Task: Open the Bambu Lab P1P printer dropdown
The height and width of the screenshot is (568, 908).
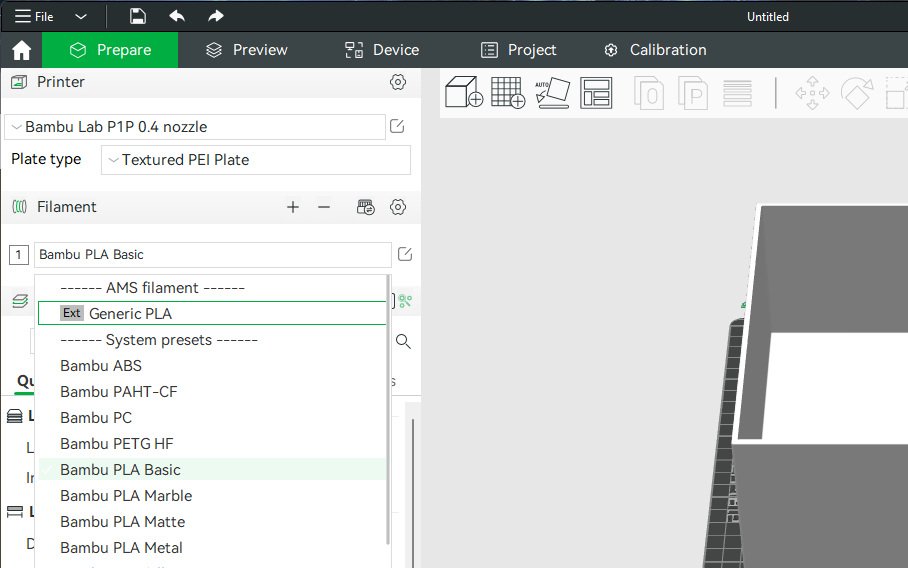Action: 195,127
